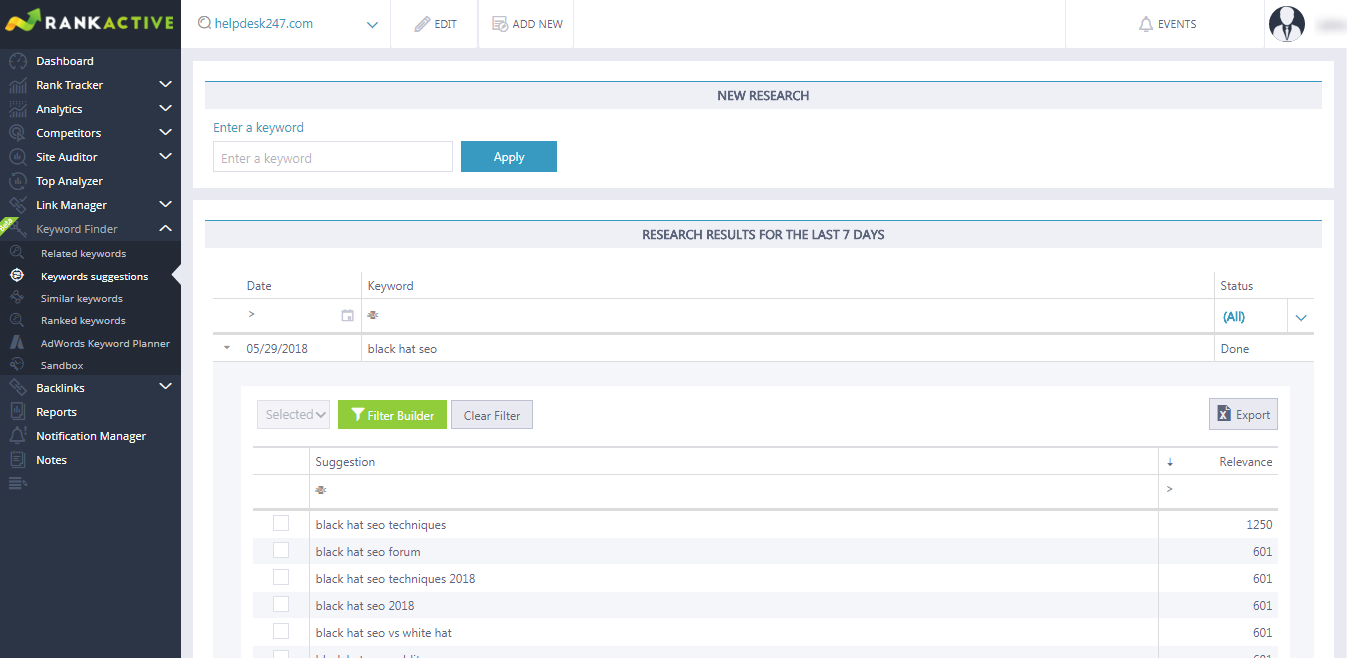Click the Relevance sort arrow icon
This screenshot has height=658, width=1347.
[1169, 462]
